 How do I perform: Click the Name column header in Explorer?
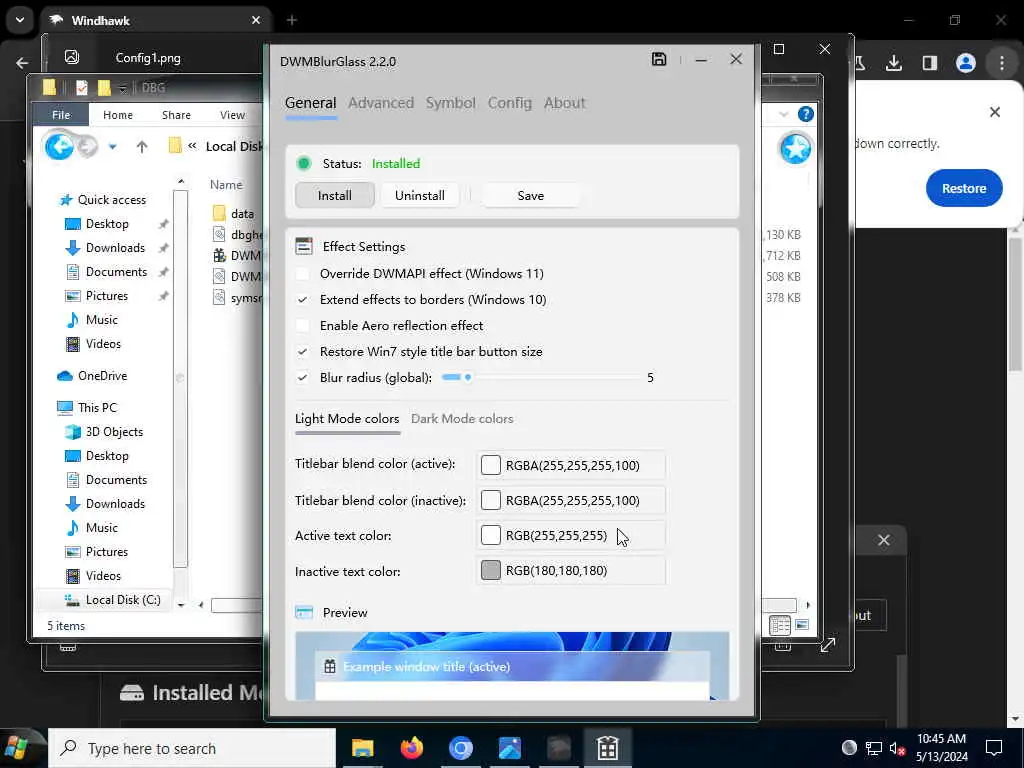pos(226,185)
